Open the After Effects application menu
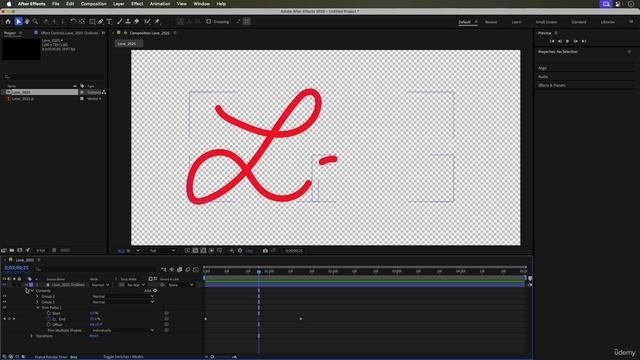Screen dimensions: 640x360 (31, 4)
